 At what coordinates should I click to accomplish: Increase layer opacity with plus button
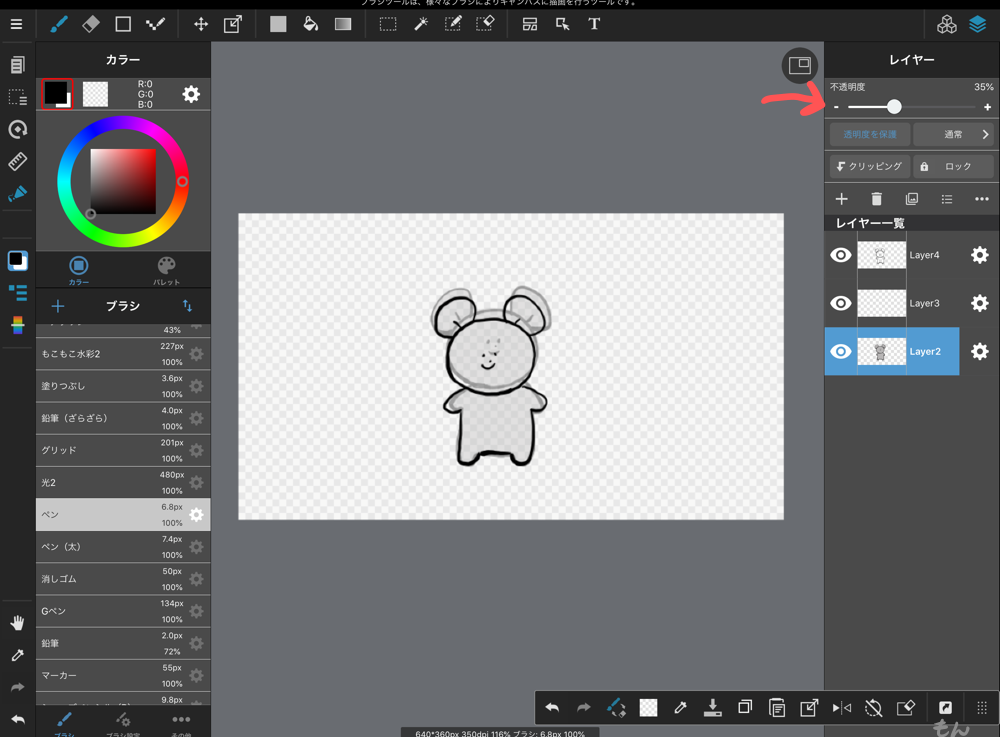[x=987, y=107]
